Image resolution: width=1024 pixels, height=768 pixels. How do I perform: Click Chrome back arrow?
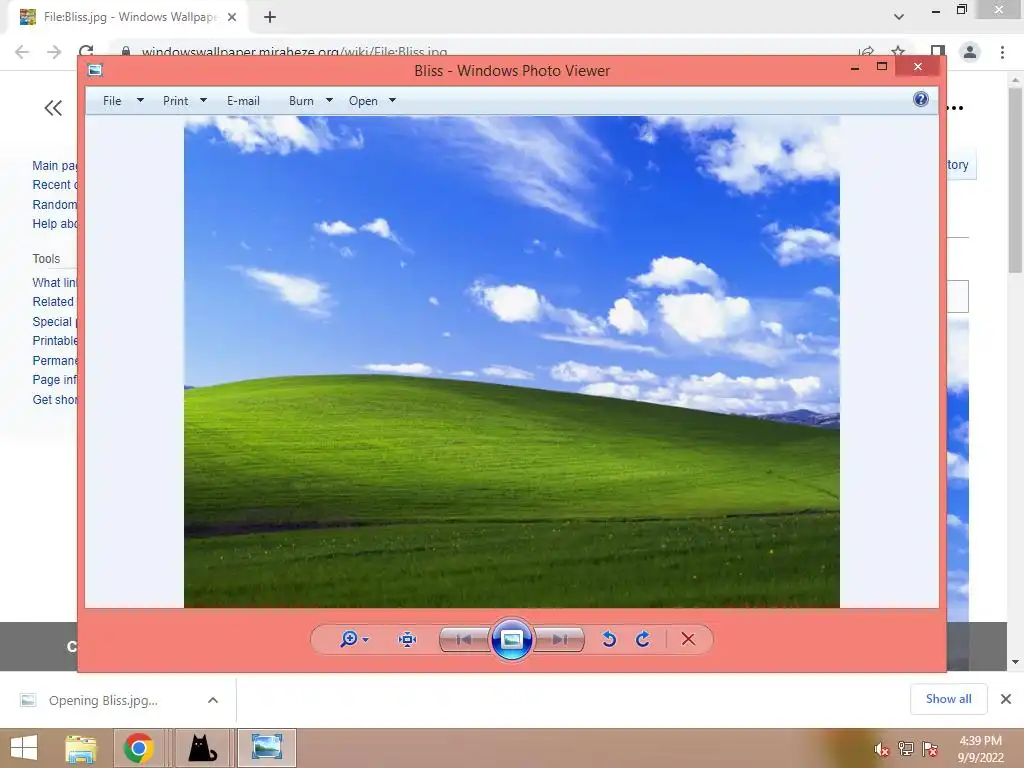point(22,52)
